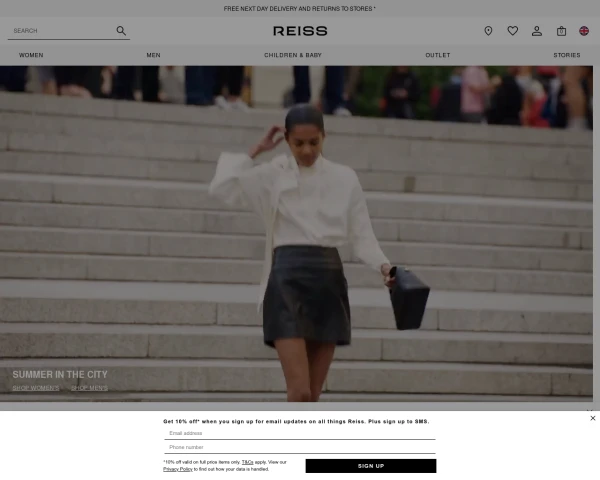This screenshot has height=480, width=600.
Task: Change region via UK flag icon
Action: (x=584, y=31)
